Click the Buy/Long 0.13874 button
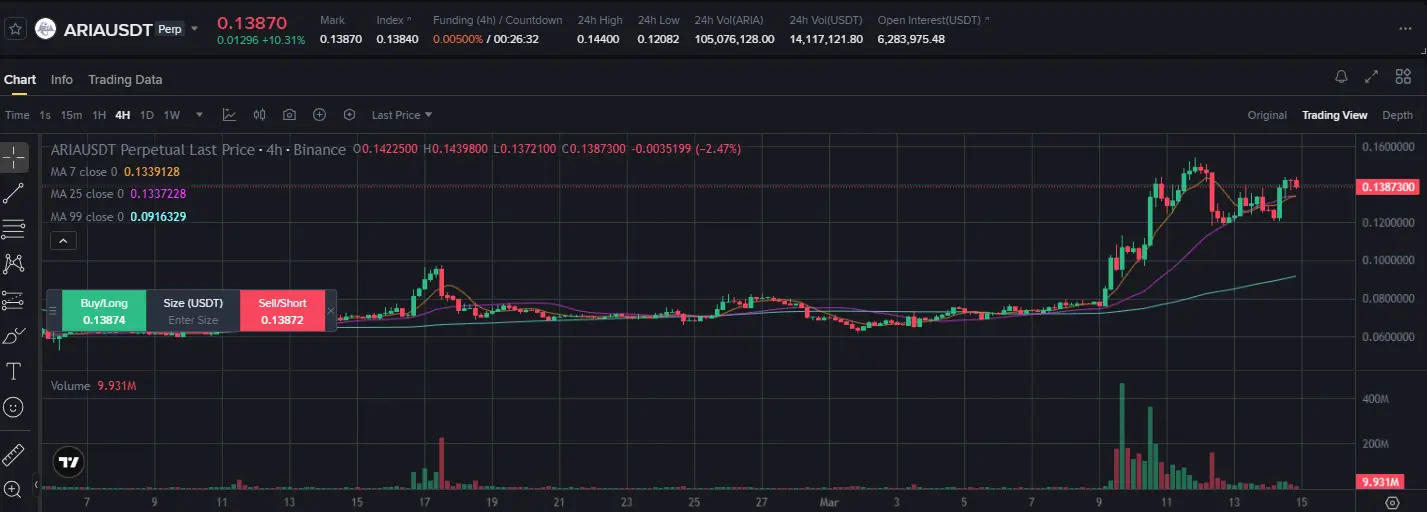The height and width of the screenshot is (512, 1427). 104,311
